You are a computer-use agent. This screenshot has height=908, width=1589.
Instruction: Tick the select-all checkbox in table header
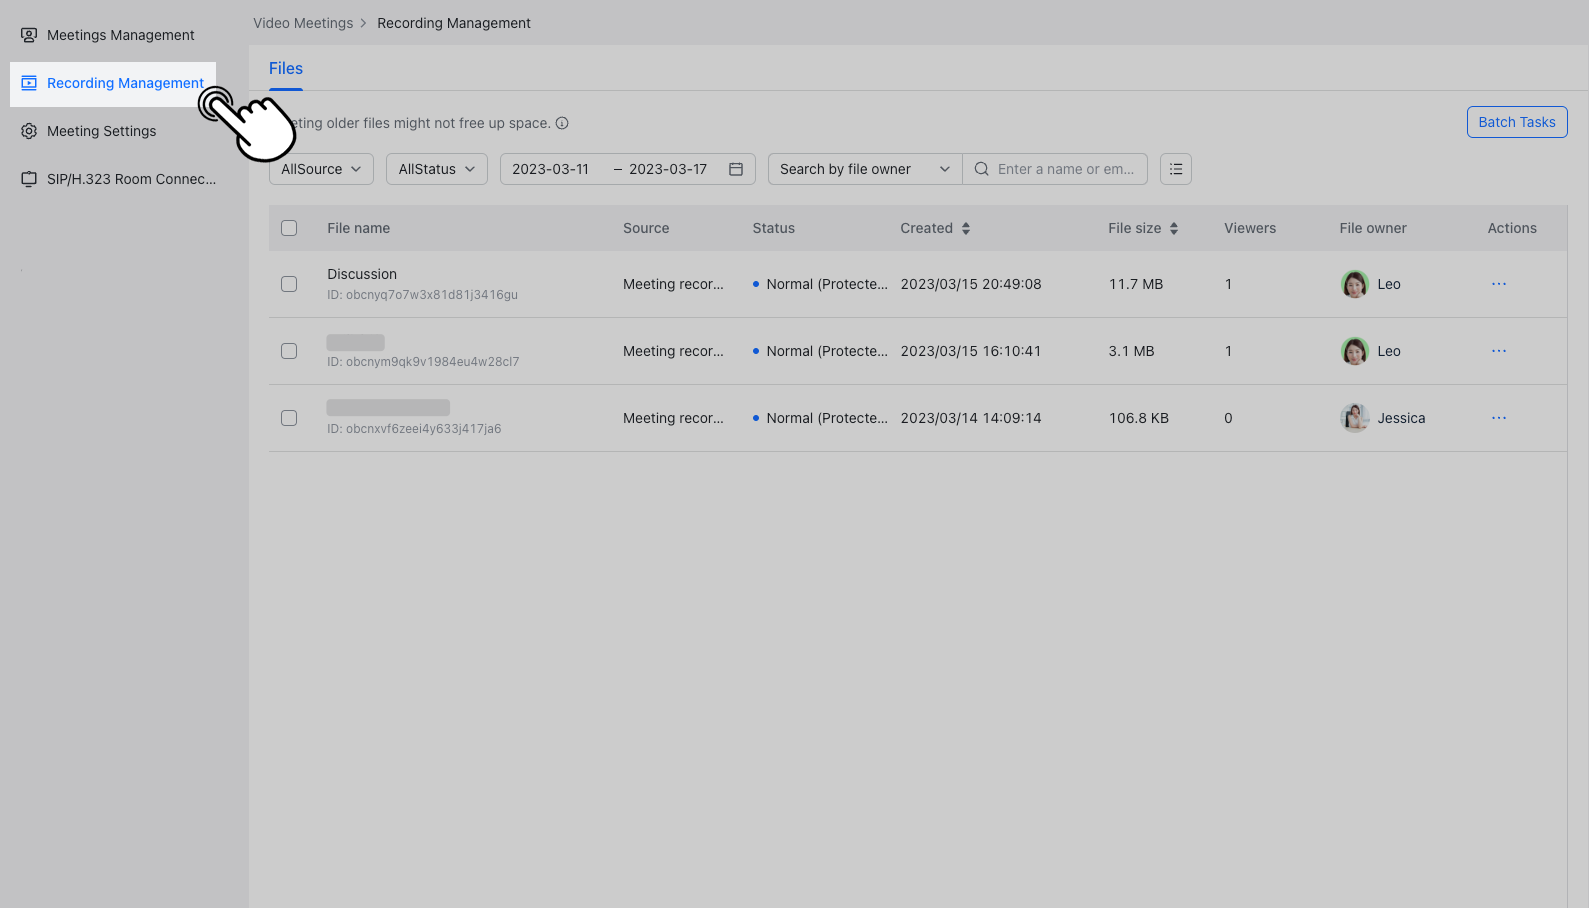[289, 228]
